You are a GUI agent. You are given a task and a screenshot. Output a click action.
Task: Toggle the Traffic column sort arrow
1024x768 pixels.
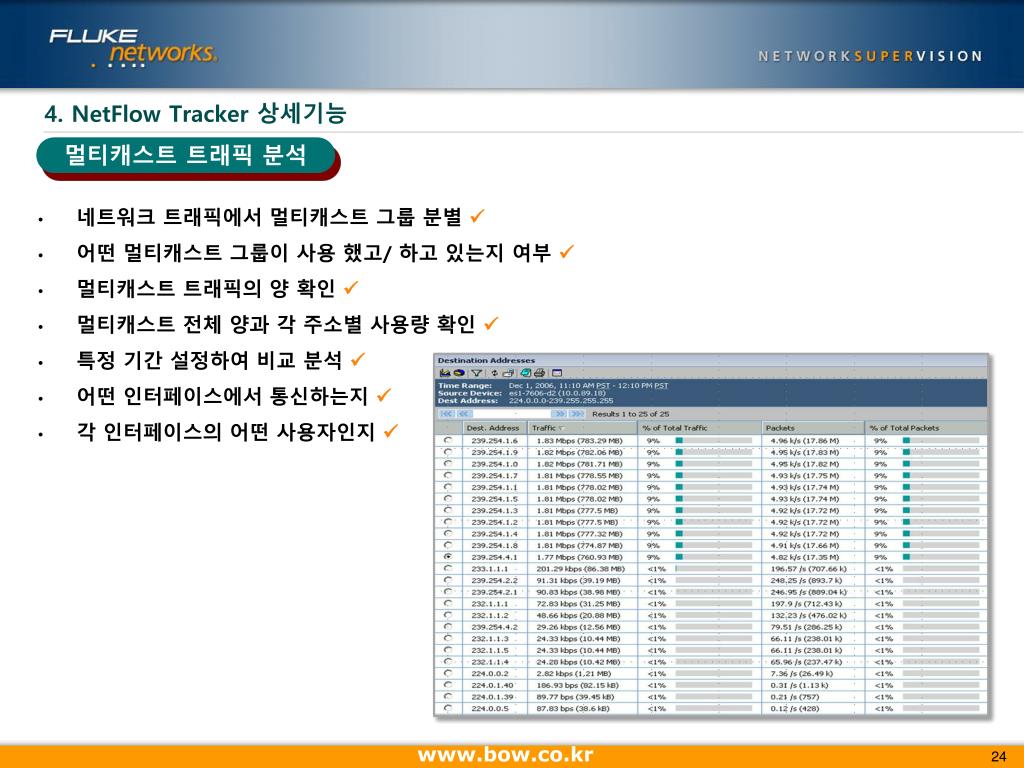(x=561, y=428)
